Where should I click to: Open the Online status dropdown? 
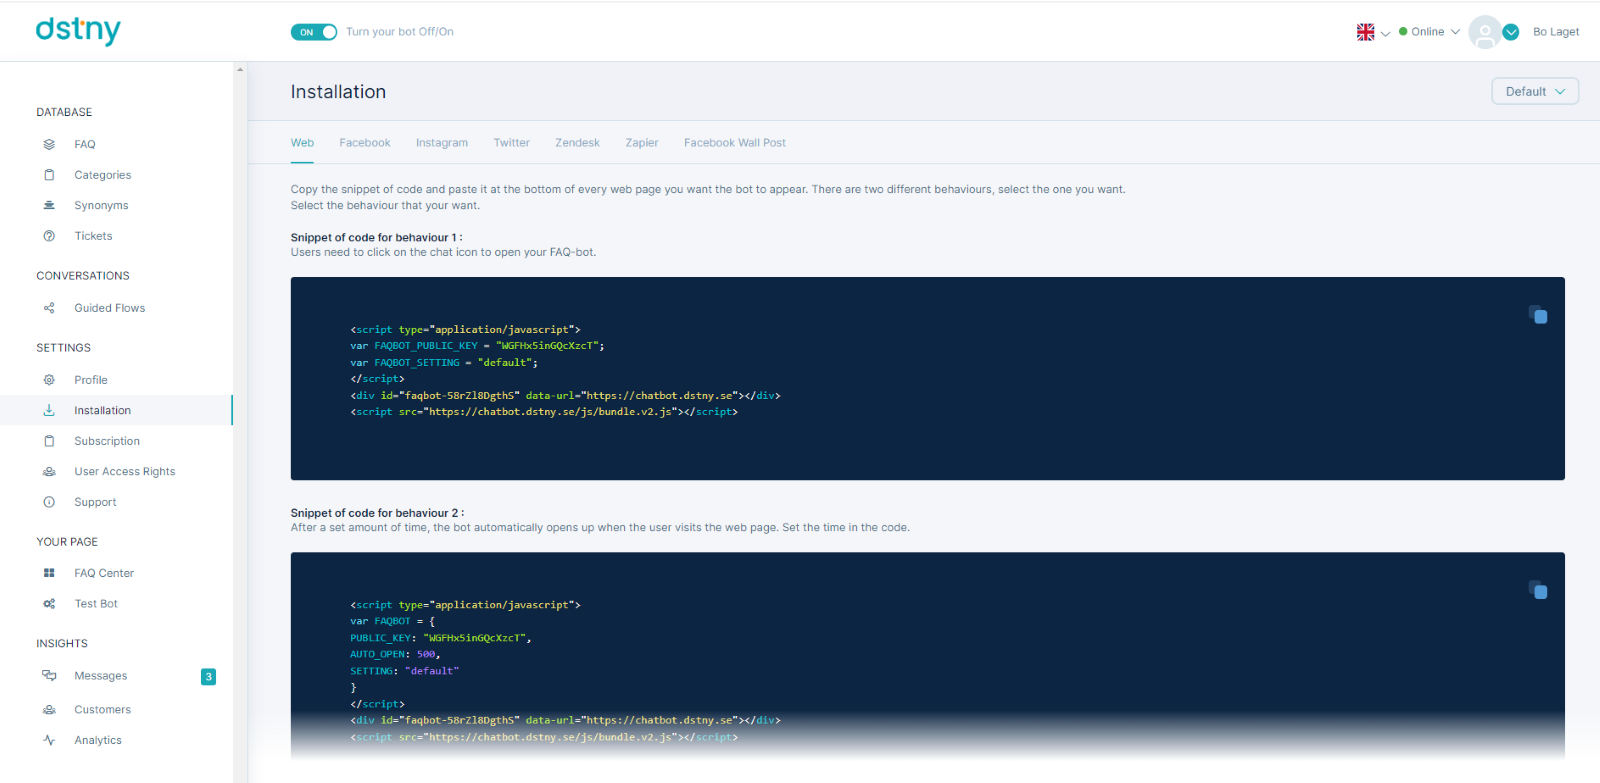[1430, 32]
